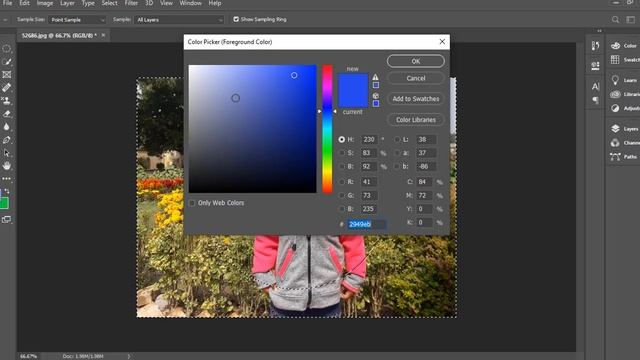Image resolution: width=640 pixels, height=360 pixels.
Task: Select the Blur droplet tool
Action: pyautogui.click(x=7, y=127)
